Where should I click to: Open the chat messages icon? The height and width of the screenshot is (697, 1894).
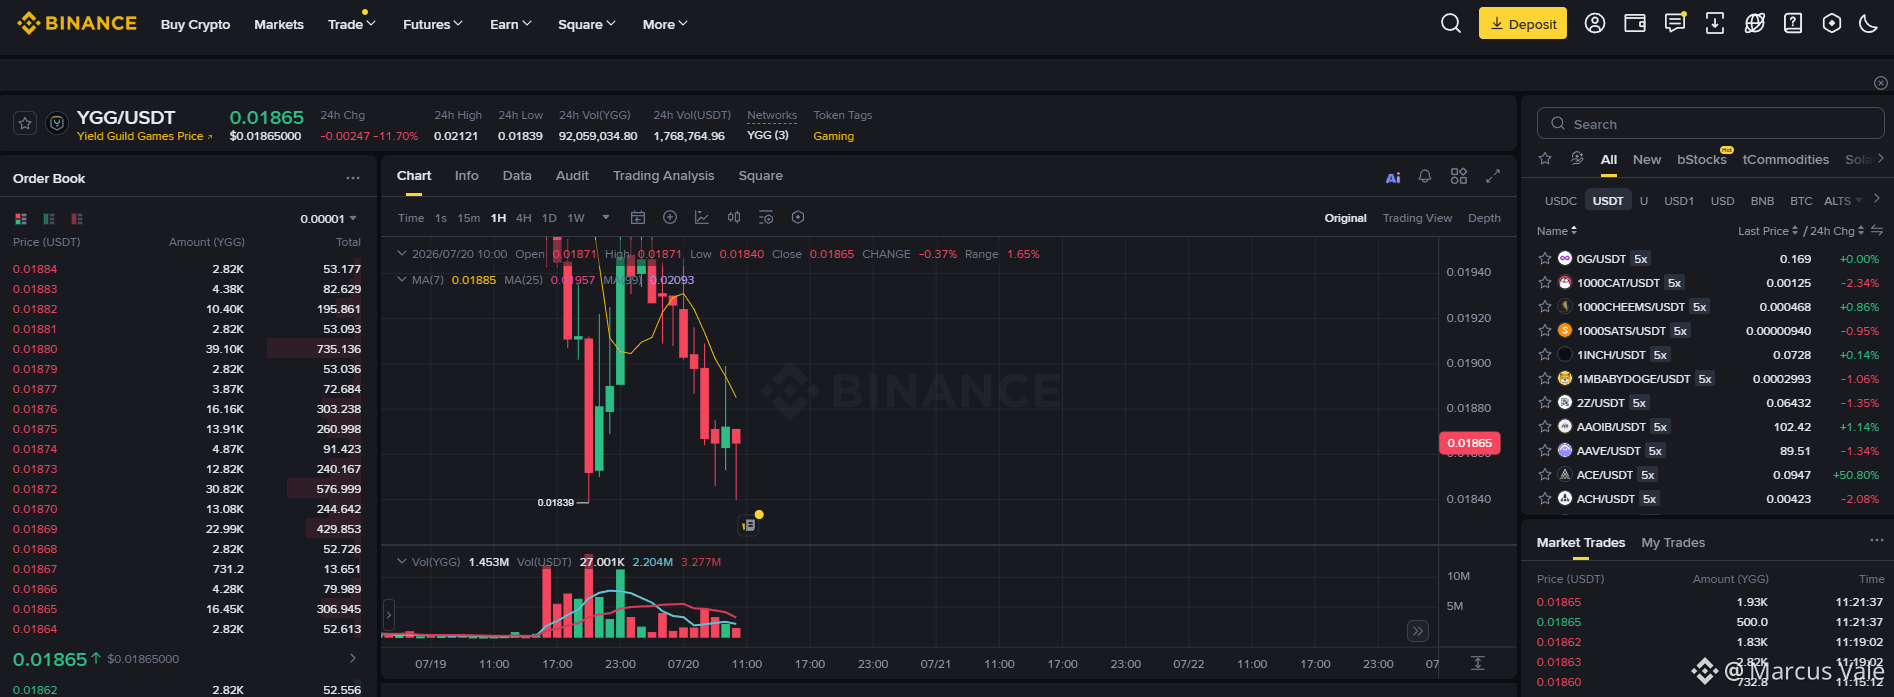[x=1675, y=23]
